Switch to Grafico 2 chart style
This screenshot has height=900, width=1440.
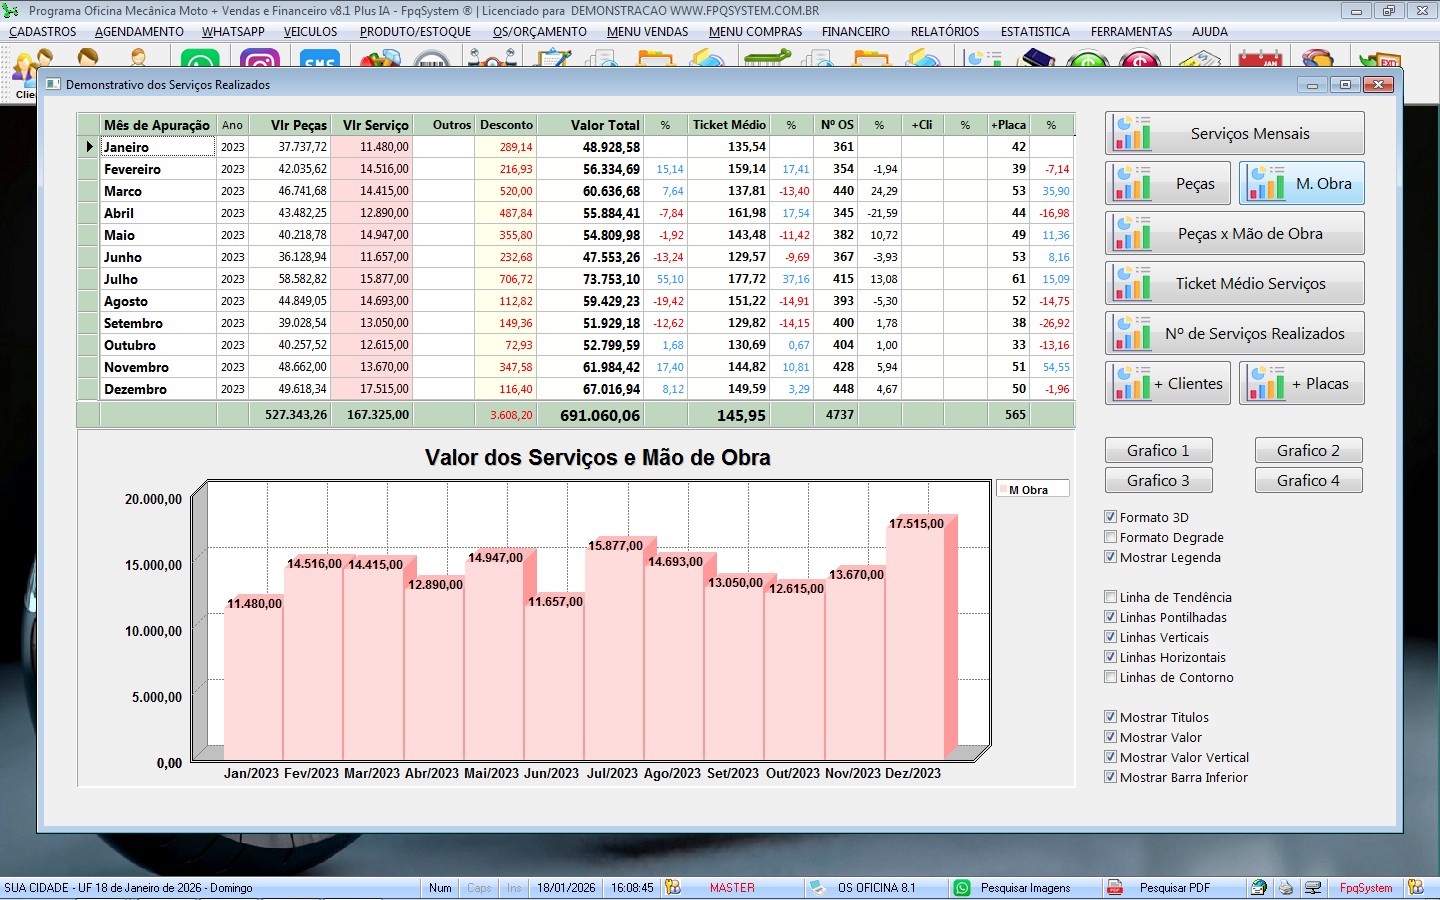[x=1308, y=451]
